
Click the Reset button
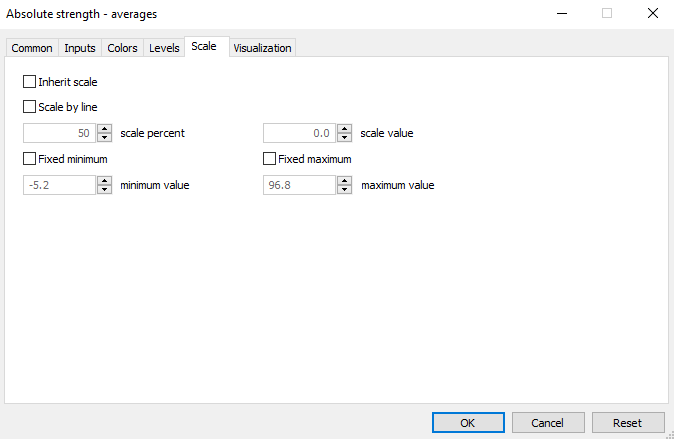pyautogui.click(x=629, y=422)
